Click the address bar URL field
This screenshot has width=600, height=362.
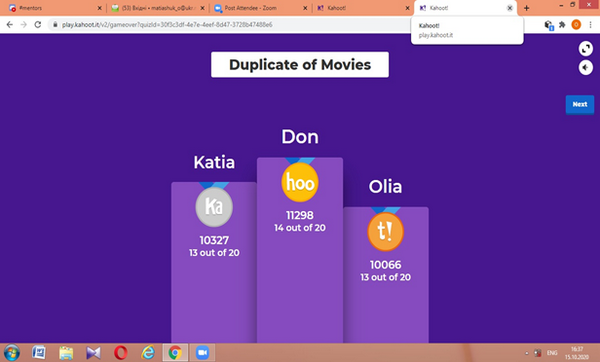click(x=230, y=24)
